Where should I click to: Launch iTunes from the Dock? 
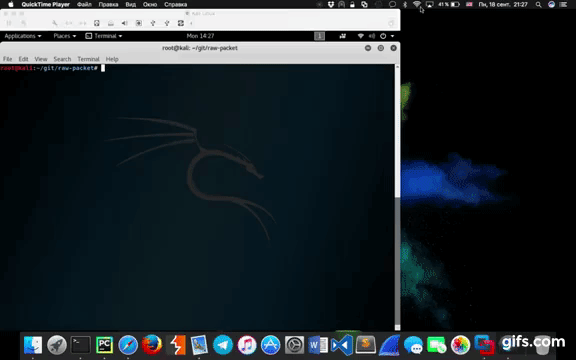(x=247, y=345)
